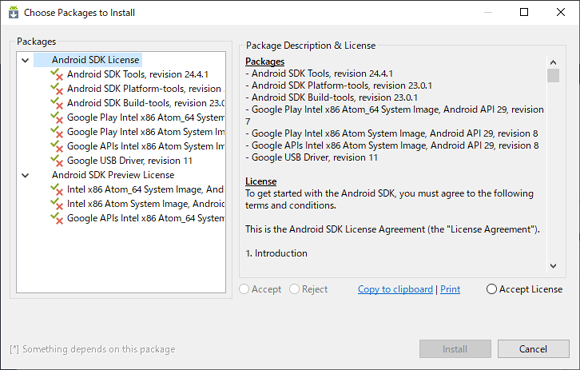Click the SDK installer title bar icon
580x370 pixels.
click(x=13, y=13)
